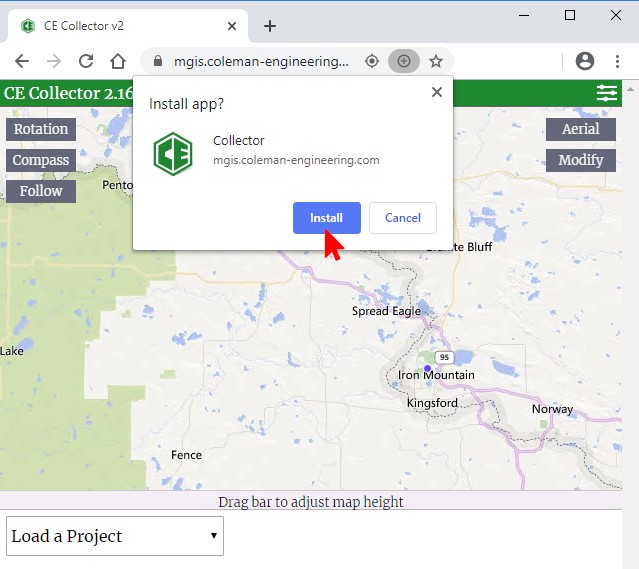Switch map to Aerial view
The width and height of the screenshot is (639, 569).
point(580,129)
